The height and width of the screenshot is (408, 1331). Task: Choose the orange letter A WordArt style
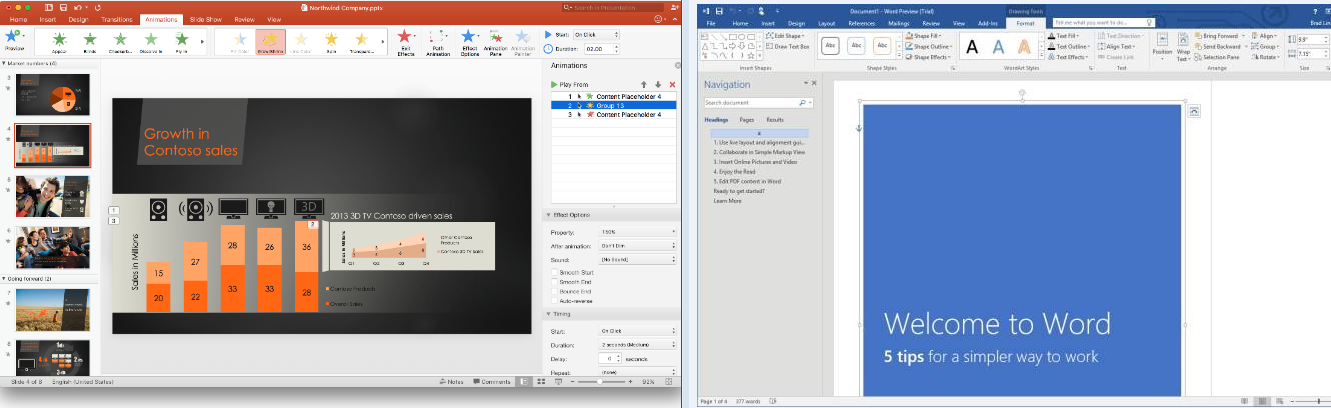[1022, 46]
